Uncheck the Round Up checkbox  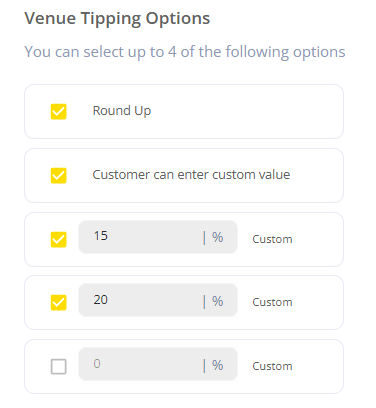point(59,111)
